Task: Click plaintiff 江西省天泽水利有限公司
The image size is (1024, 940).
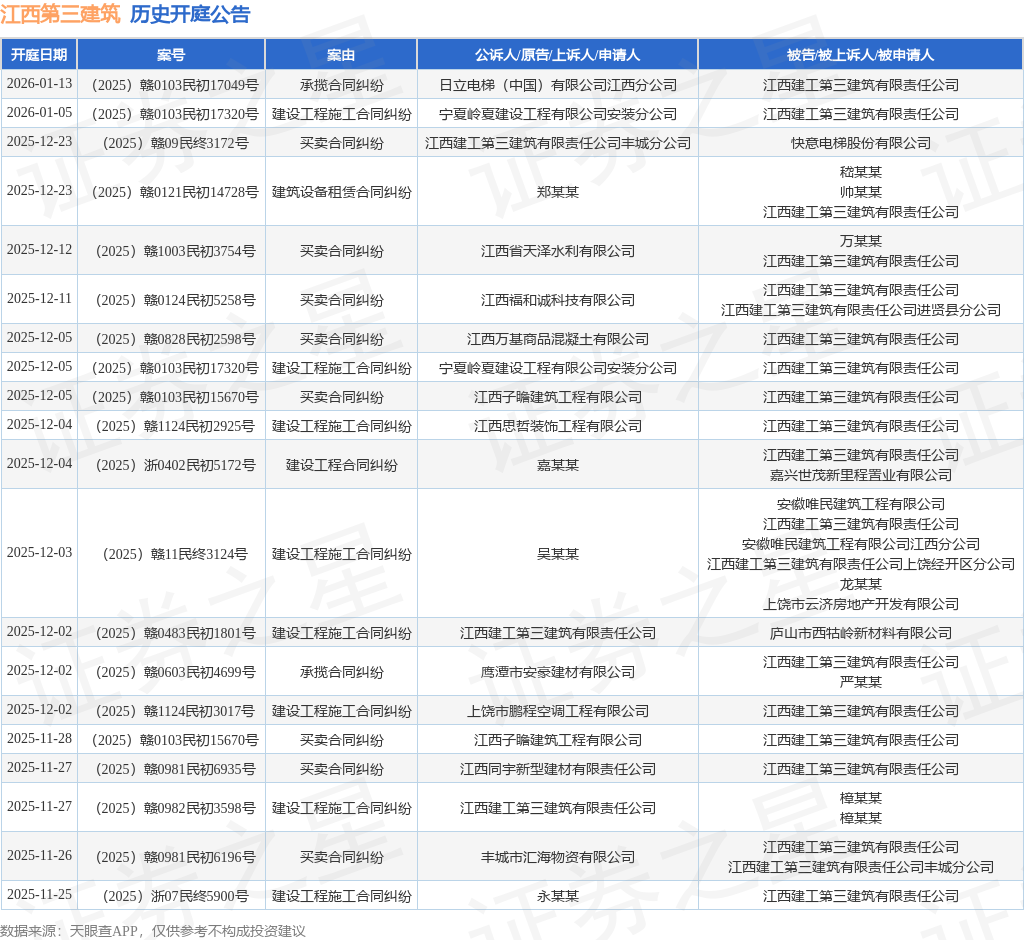Action: pos(558,251)
